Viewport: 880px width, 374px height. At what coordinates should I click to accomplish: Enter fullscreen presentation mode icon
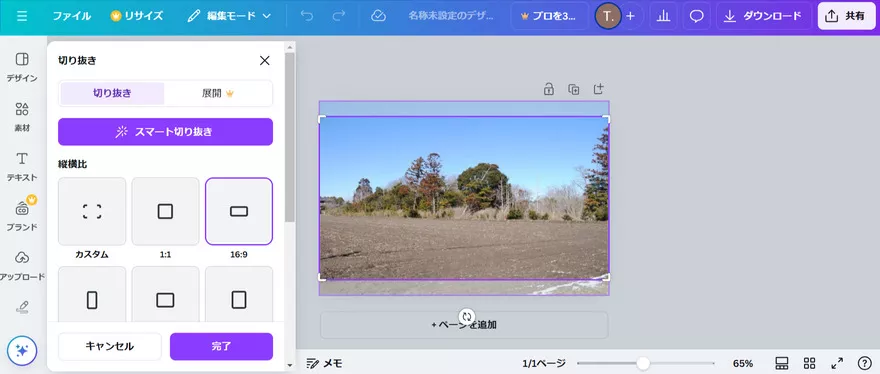(x=837, y=363)
